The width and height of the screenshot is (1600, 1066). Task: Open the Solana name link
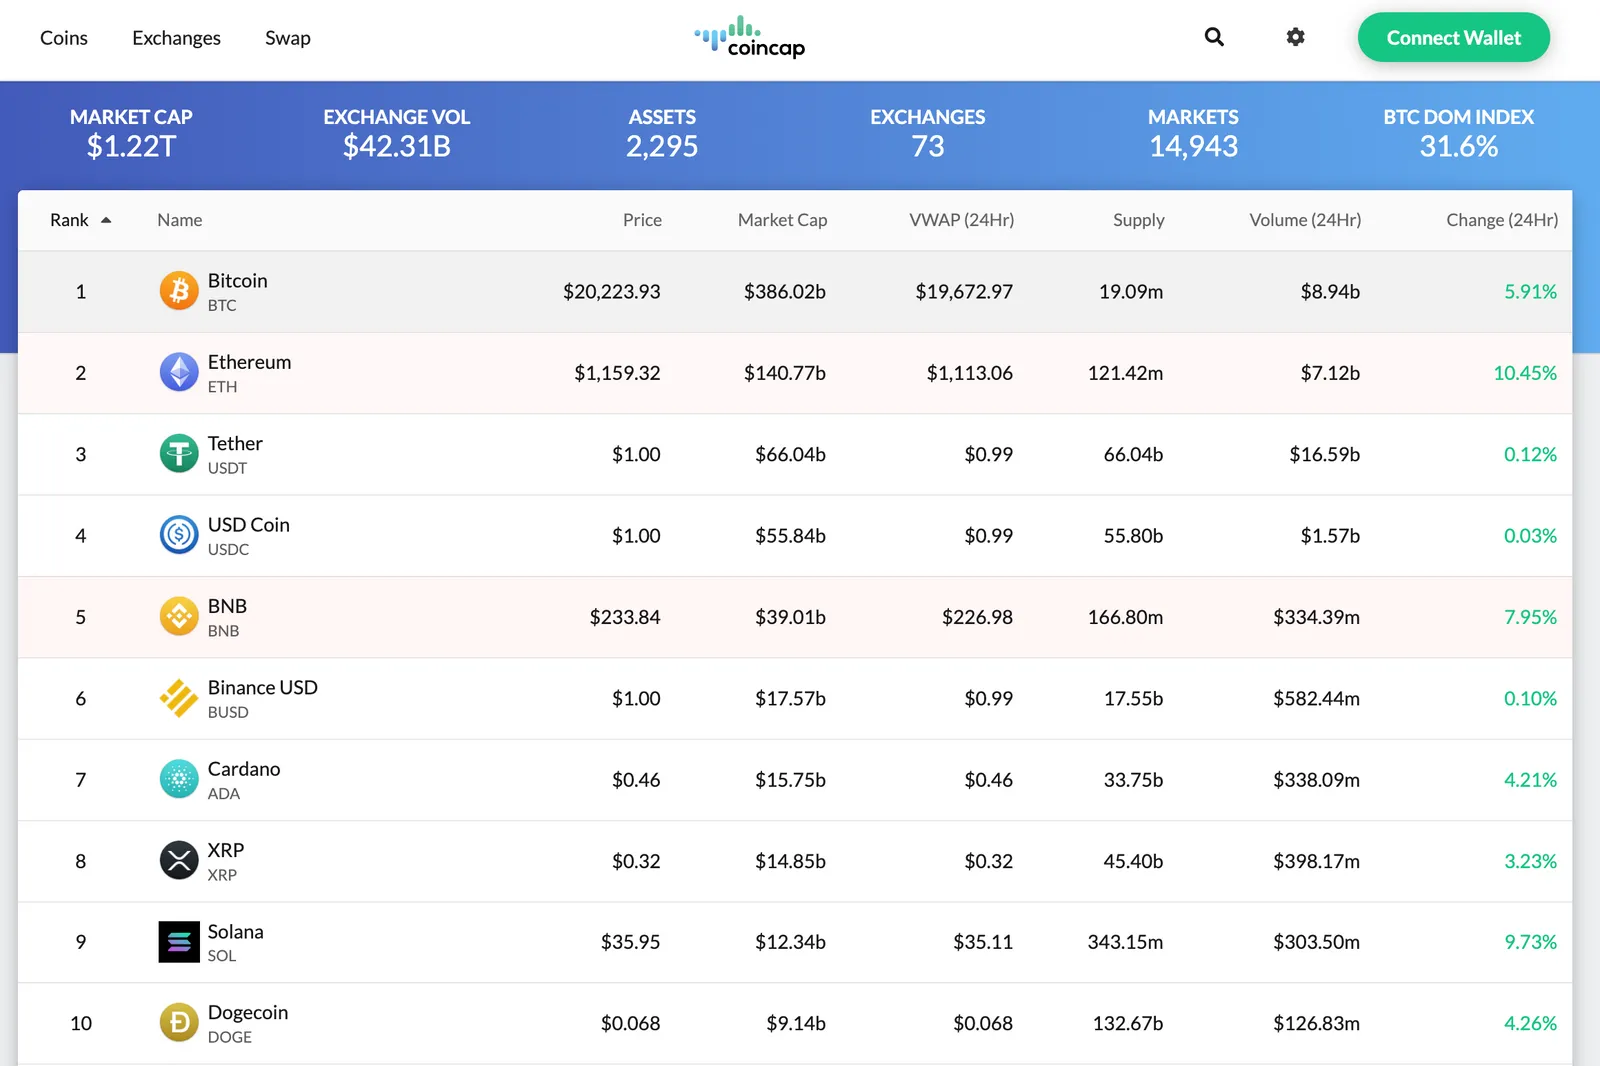click(235, 931)
